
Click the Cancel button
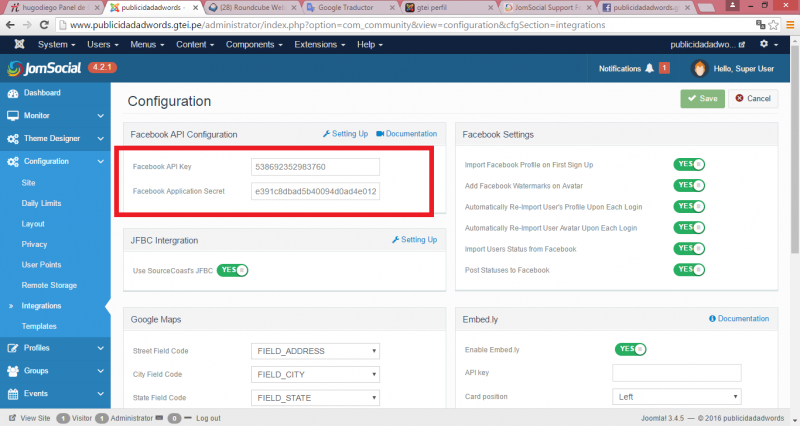[753, 98]
